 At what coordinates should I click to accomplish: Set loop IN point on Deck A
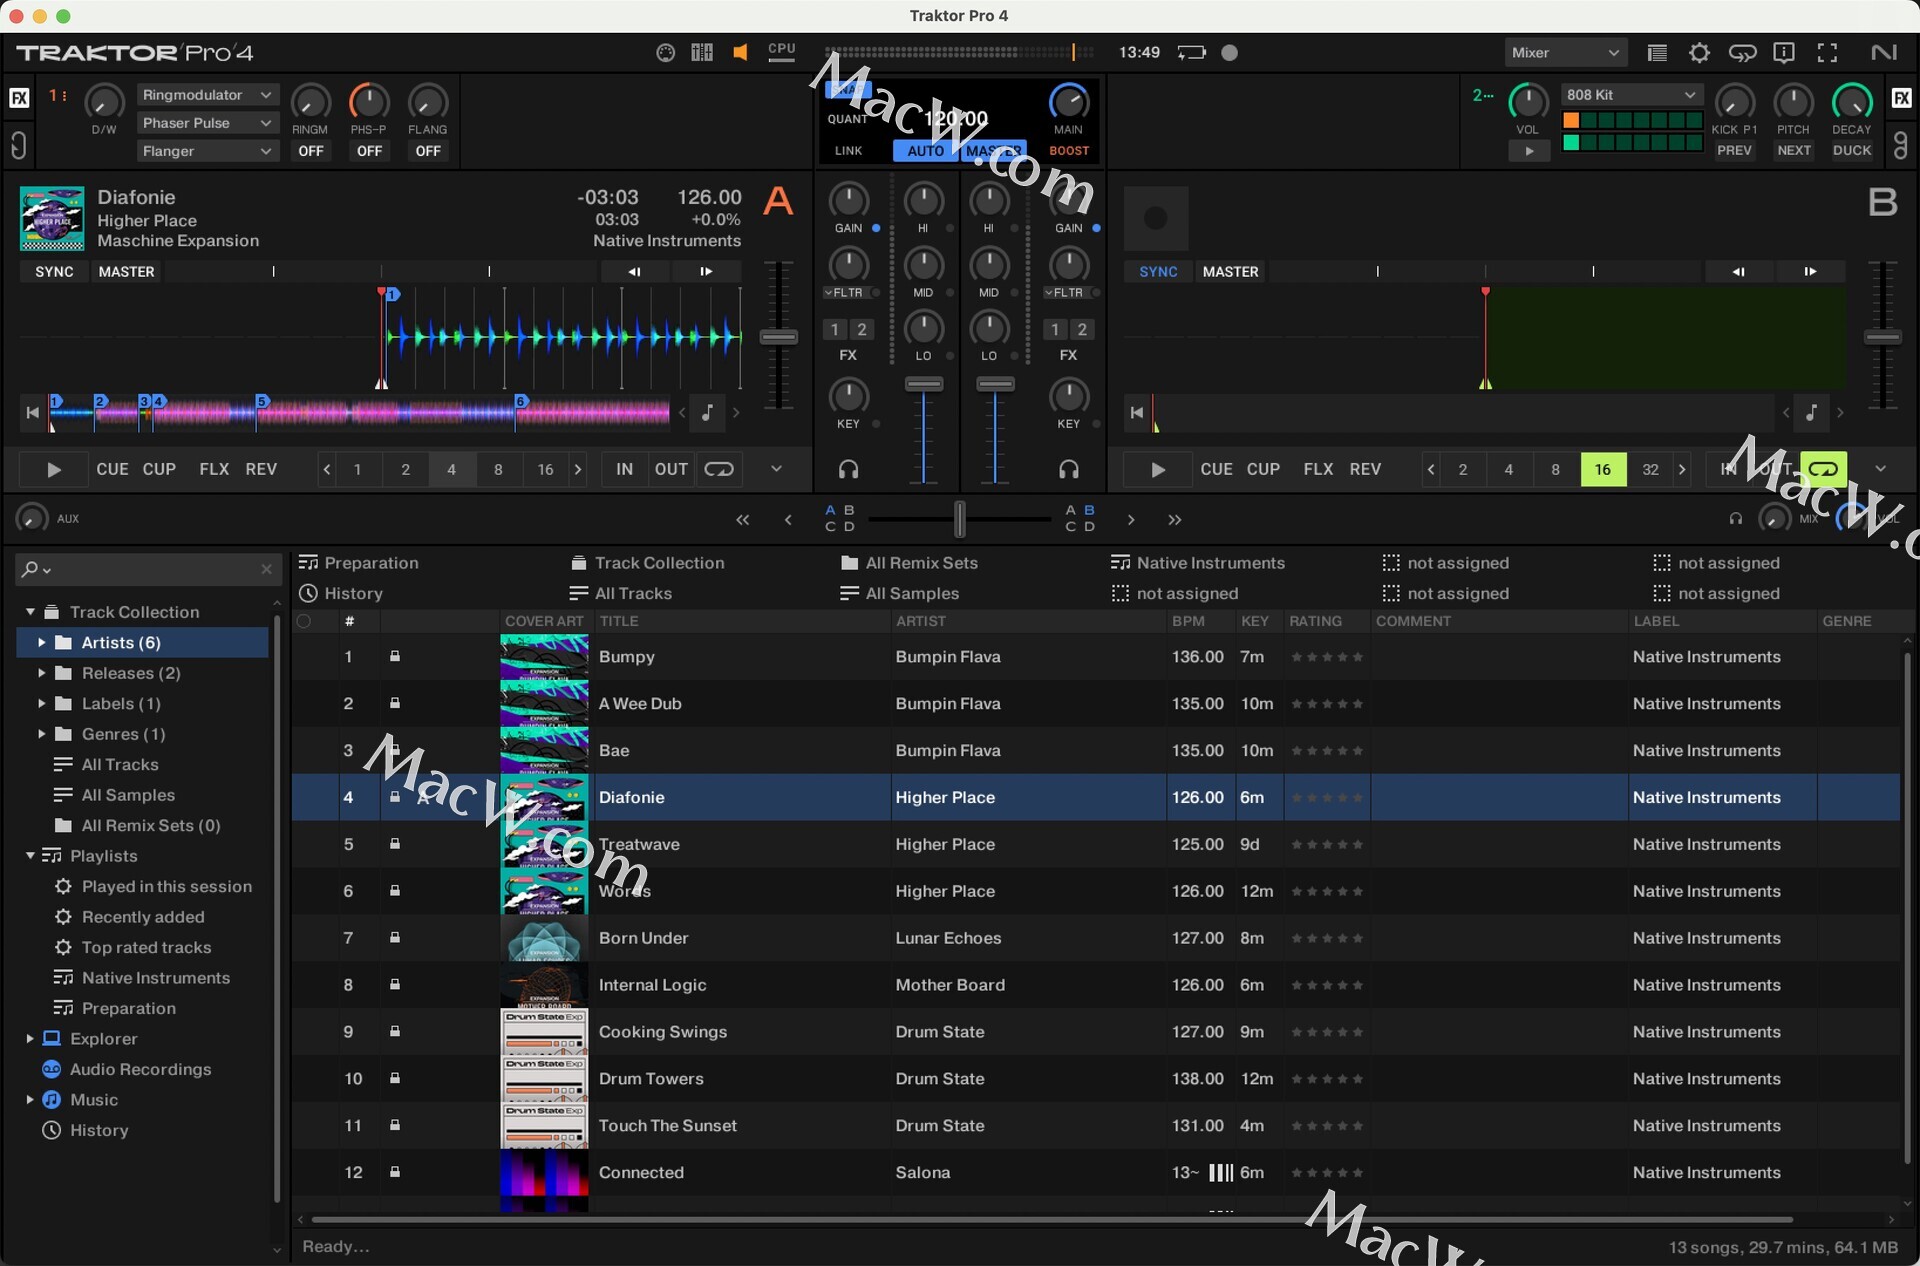click(624, 469)
